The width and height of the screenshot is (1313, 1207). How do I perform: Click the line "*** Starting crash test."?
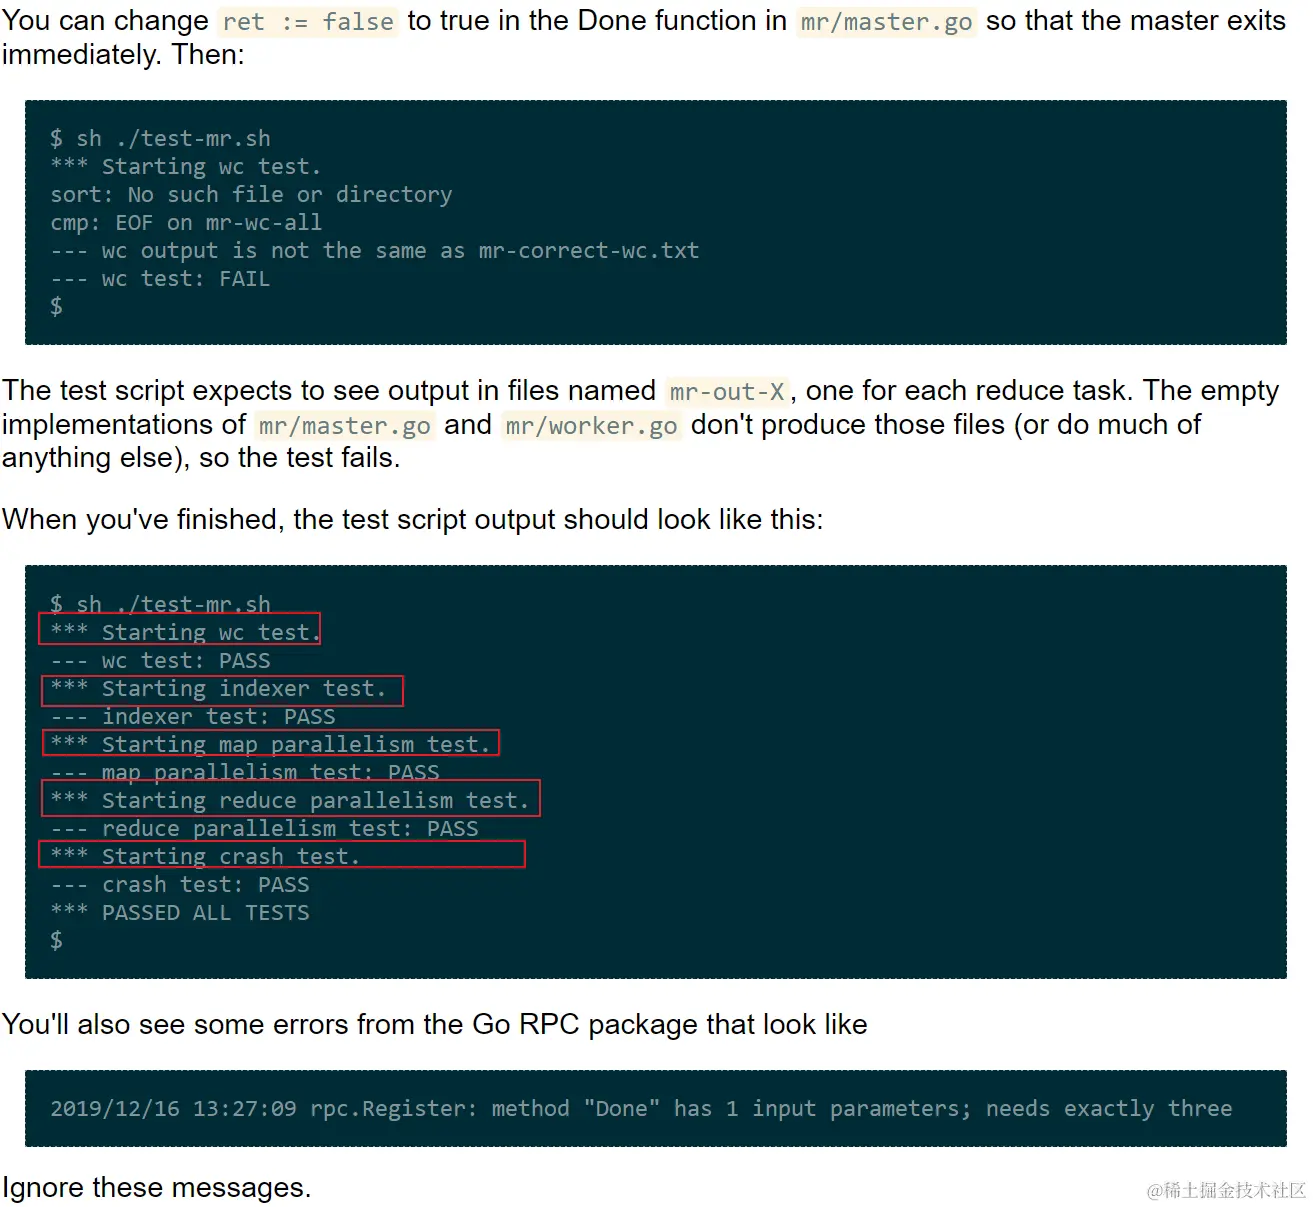point(205,857)
